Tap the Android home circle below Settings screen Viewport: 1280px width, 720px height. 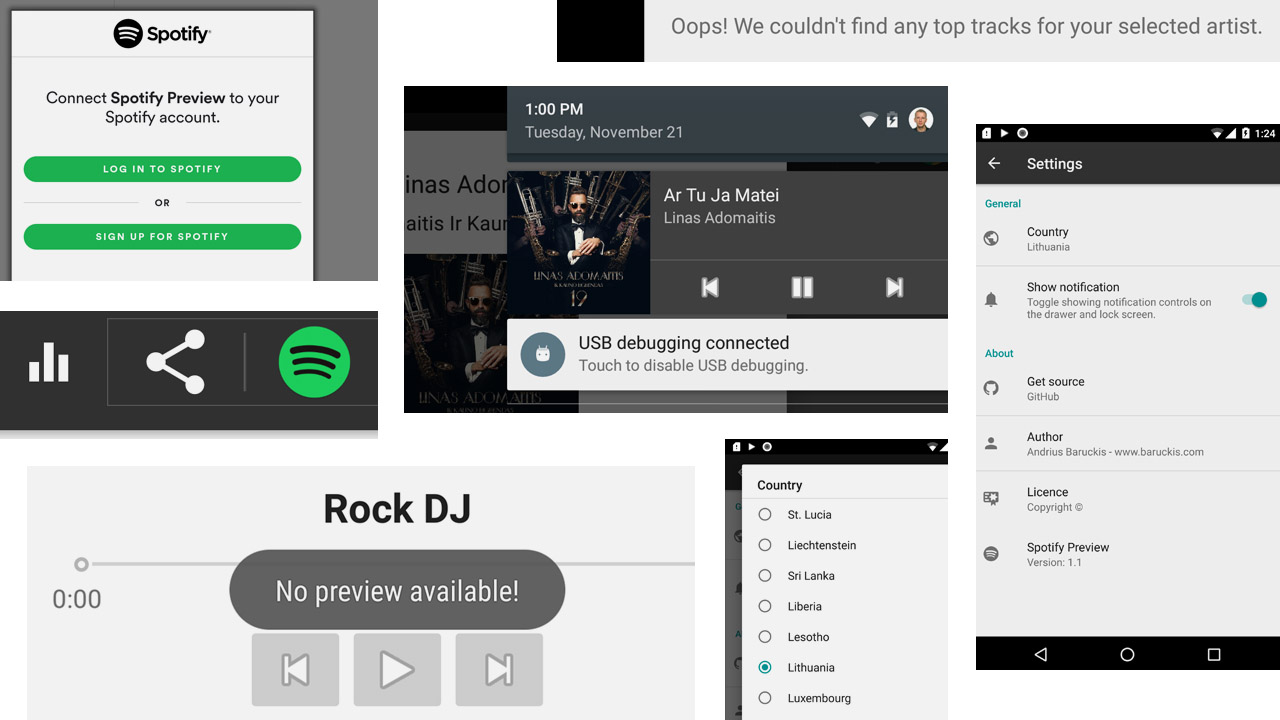tap(1127, 654)
